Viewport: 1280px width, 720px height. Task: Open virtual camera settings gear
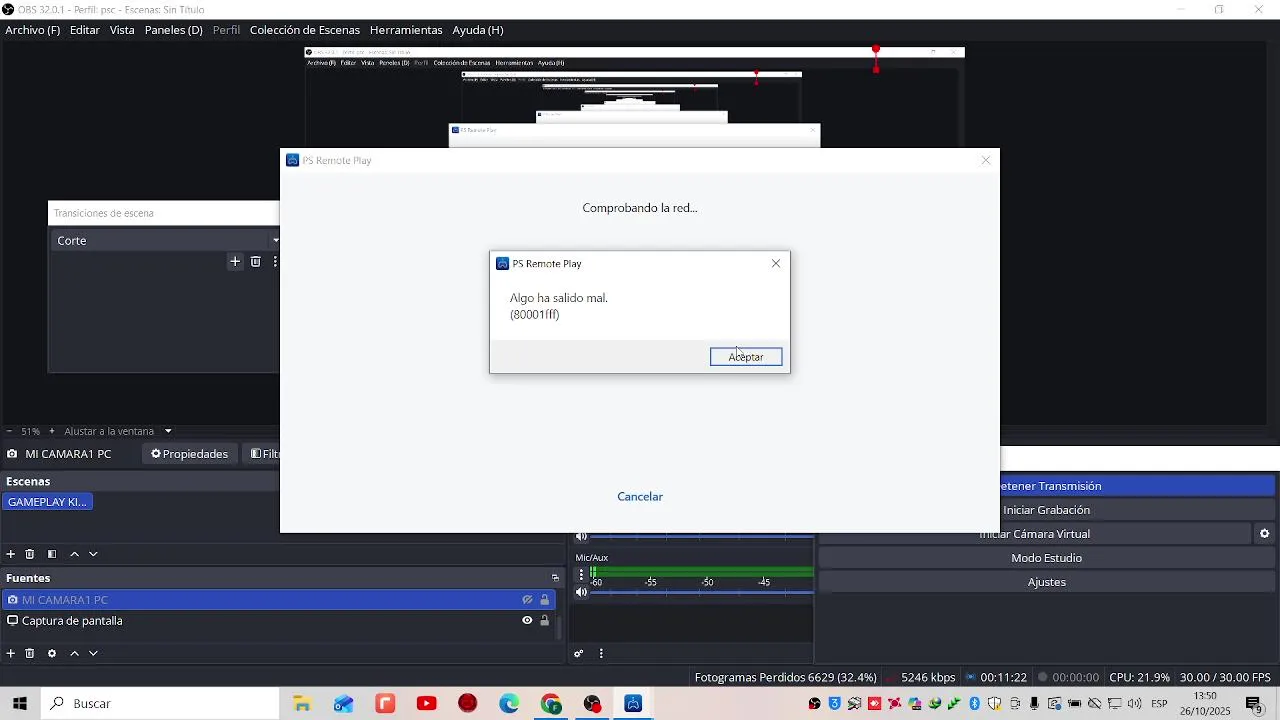(1264, 534)
